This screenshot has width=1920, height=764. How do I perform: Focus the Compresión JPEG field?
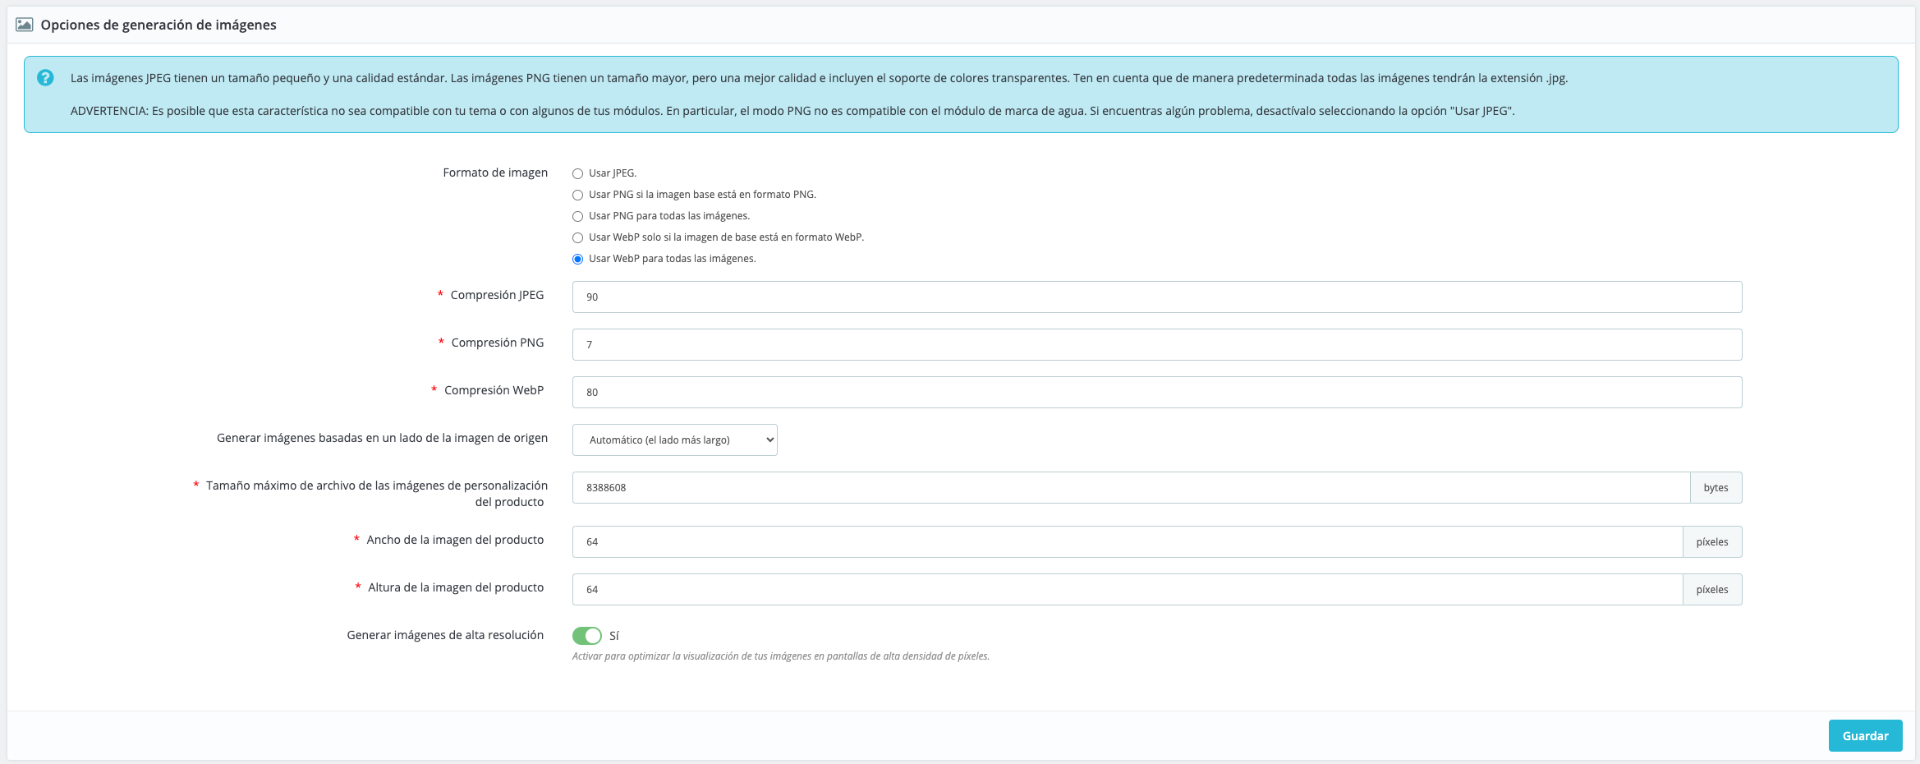1157,297
